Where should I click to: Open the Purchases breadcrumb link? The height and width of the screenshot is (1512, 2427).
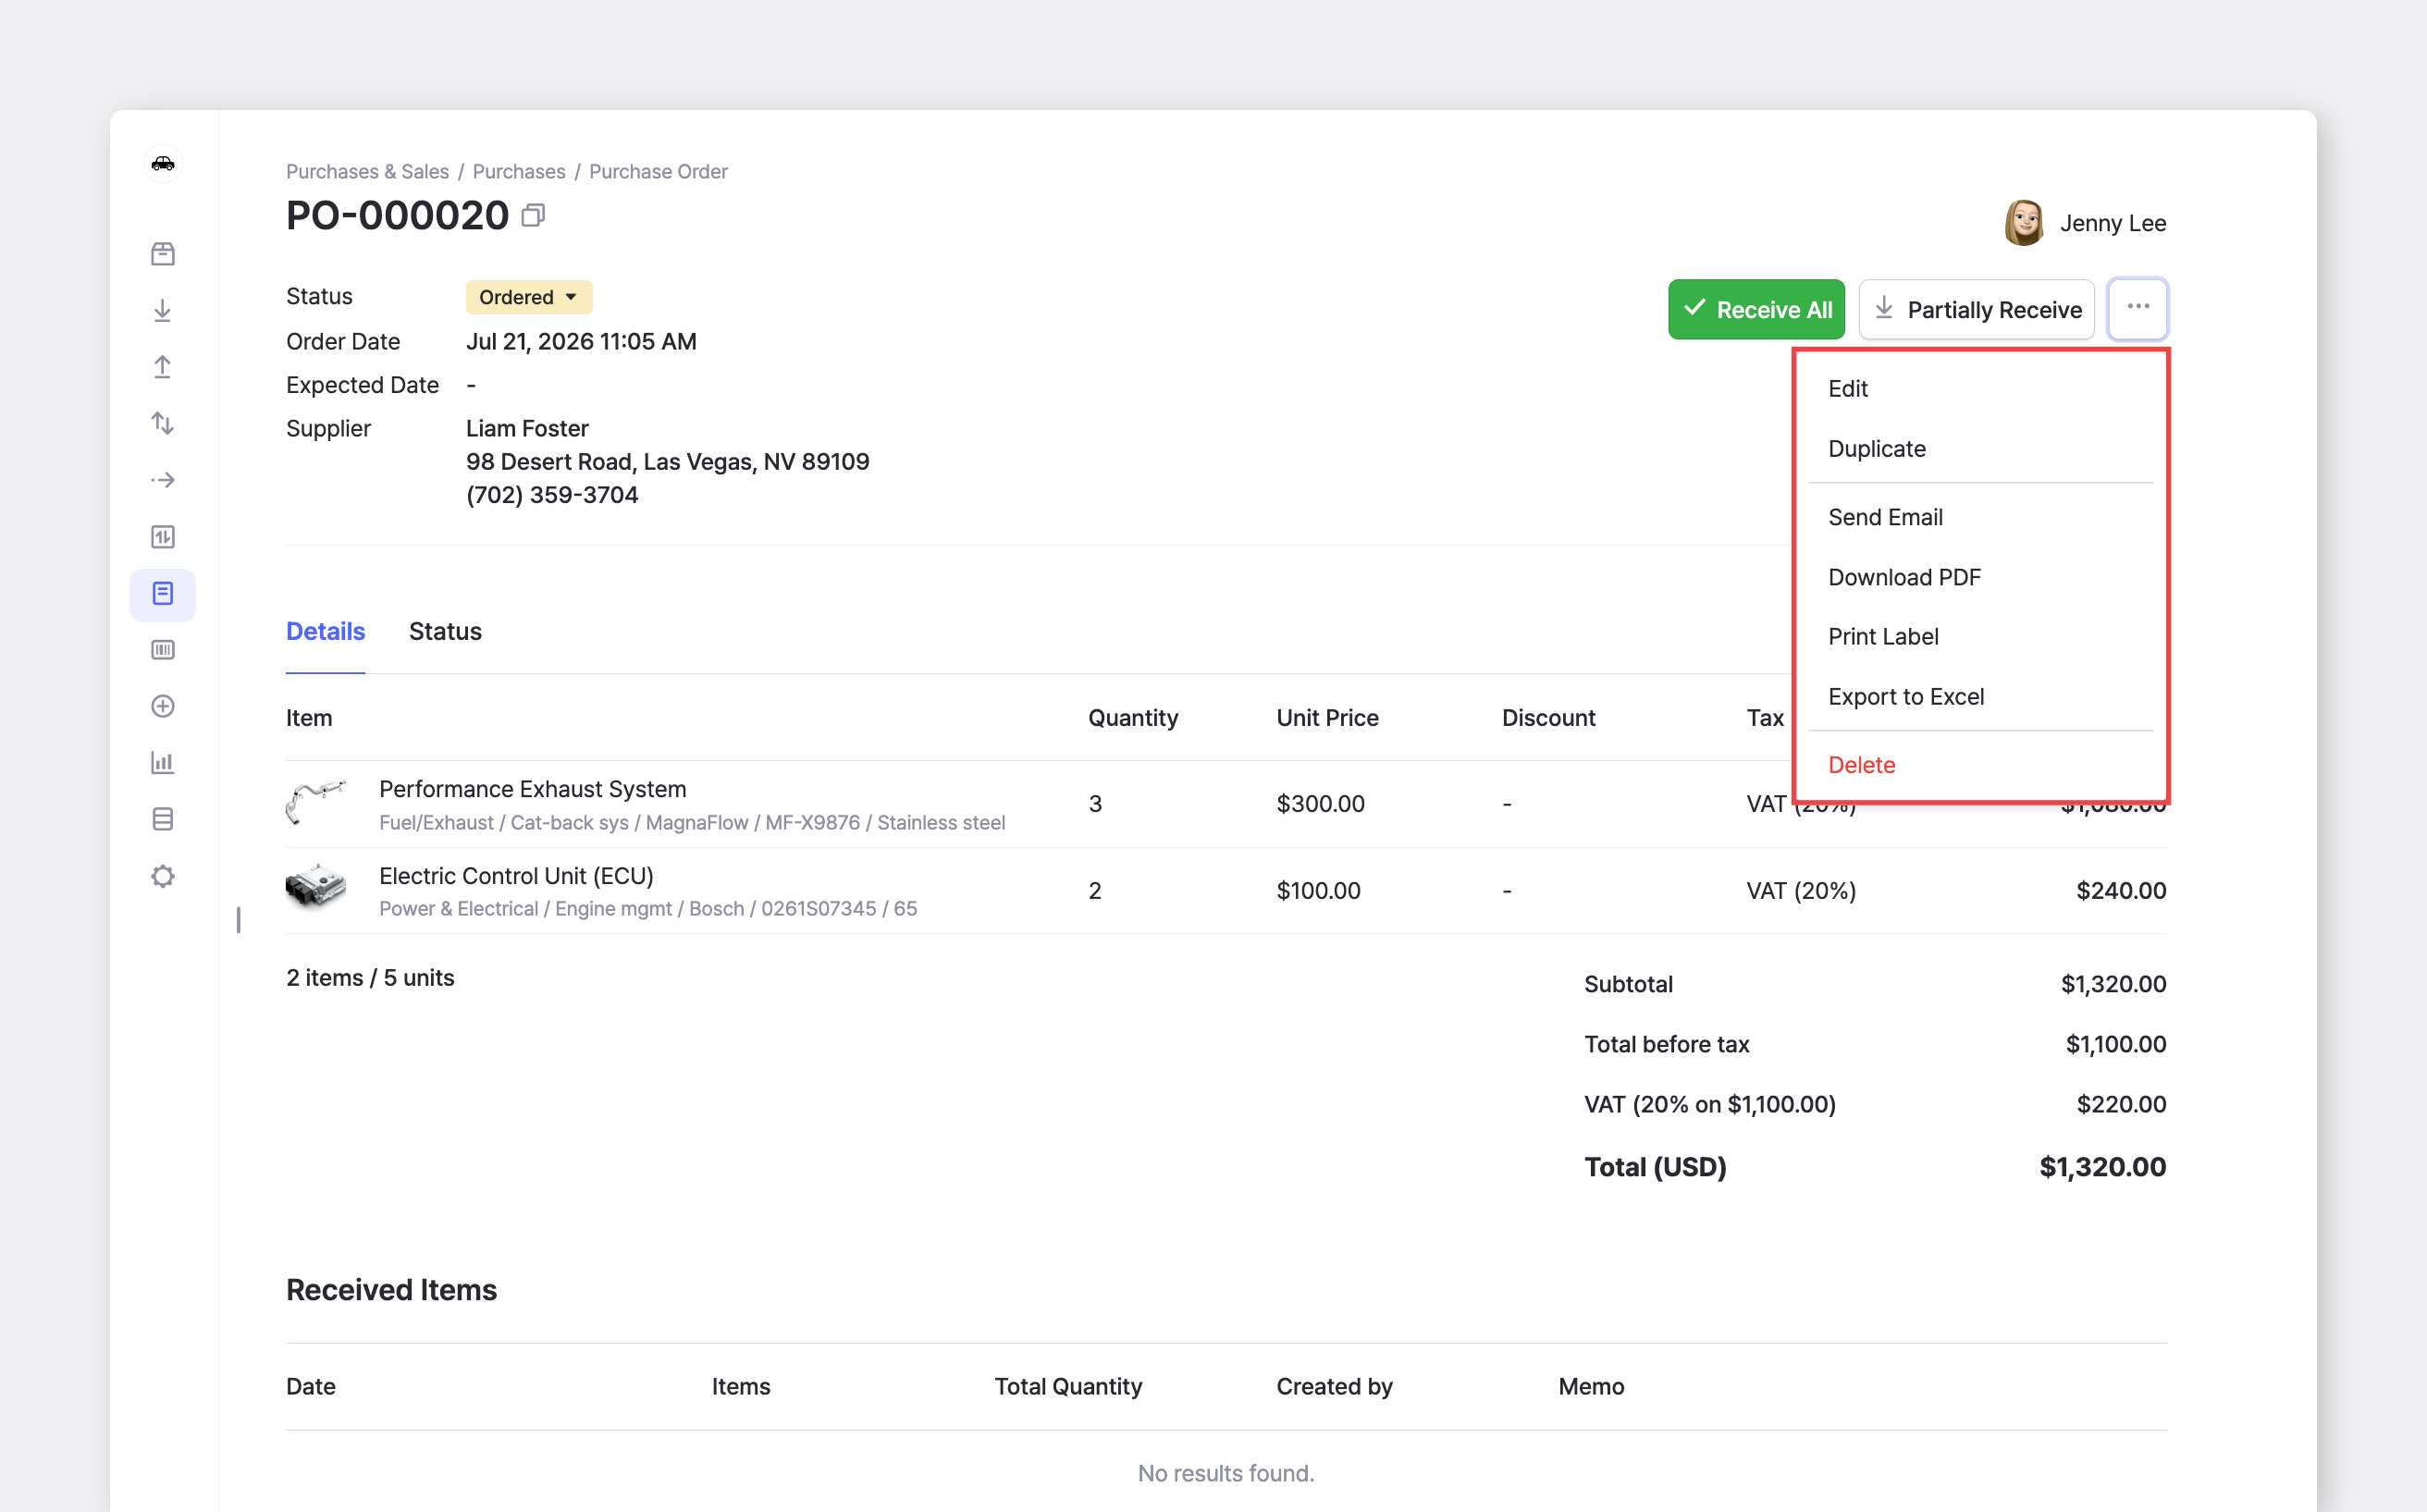(519, 171)
